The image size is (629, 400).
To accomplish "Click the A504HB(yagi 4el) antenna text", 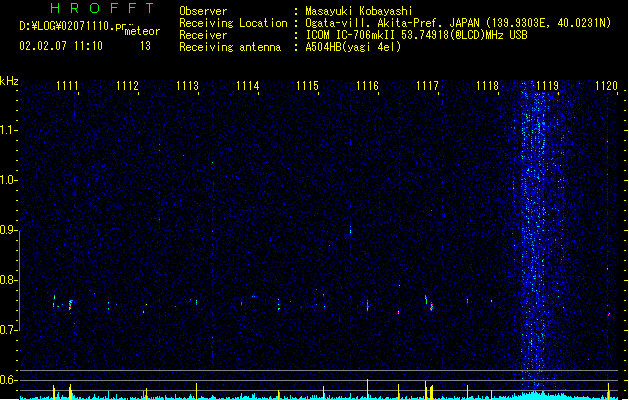I will 353,47.
